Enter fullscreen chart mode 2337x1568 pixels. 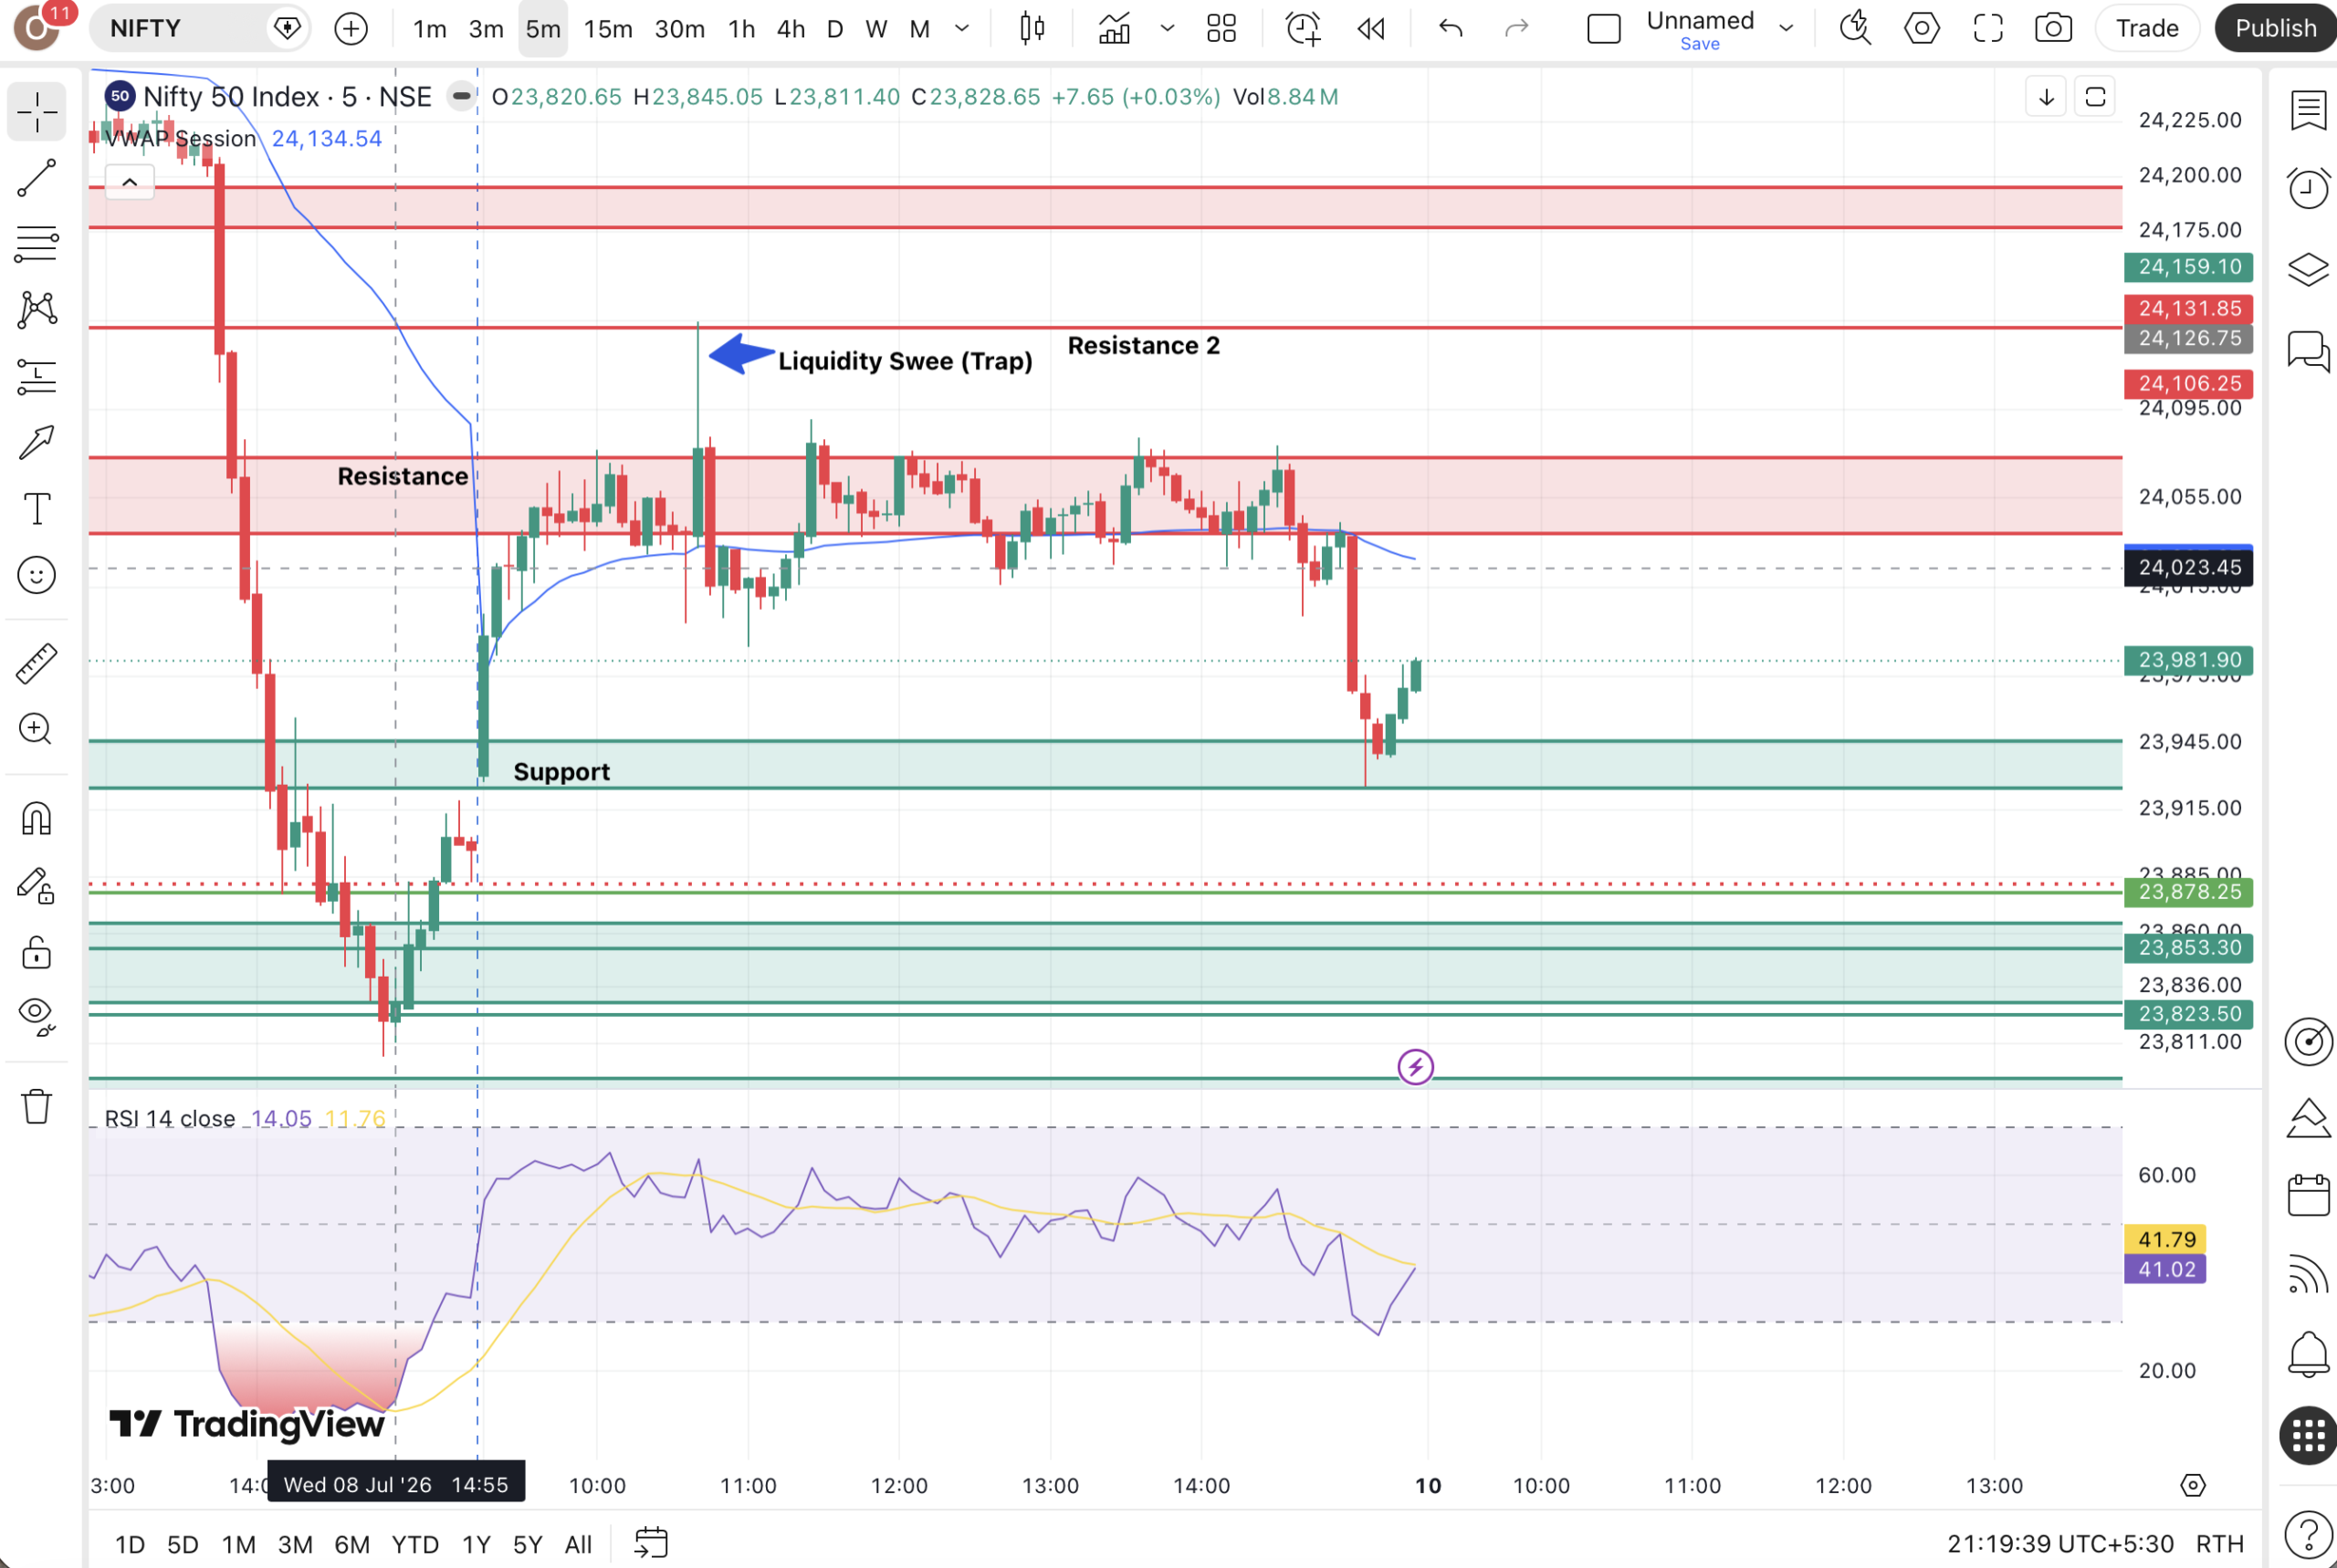pos(1988,28)
